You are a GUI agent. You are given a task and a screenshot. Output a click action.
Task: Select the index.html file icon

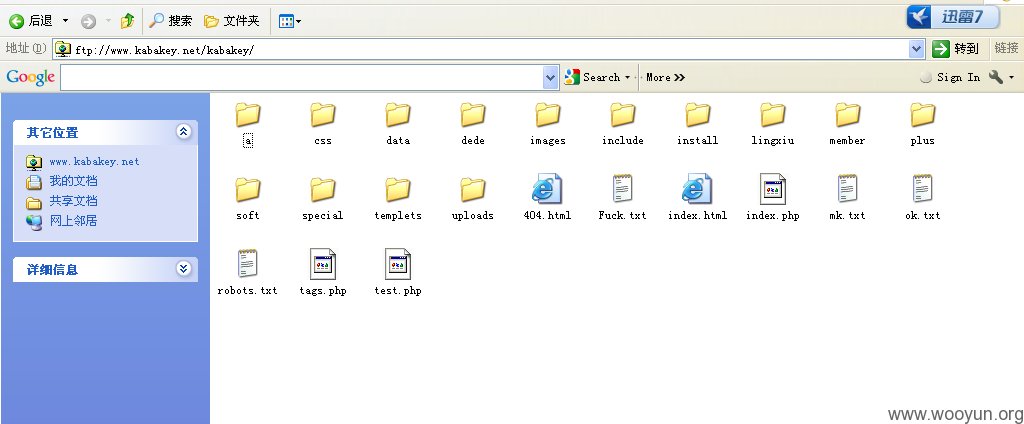tap(697, 189)
